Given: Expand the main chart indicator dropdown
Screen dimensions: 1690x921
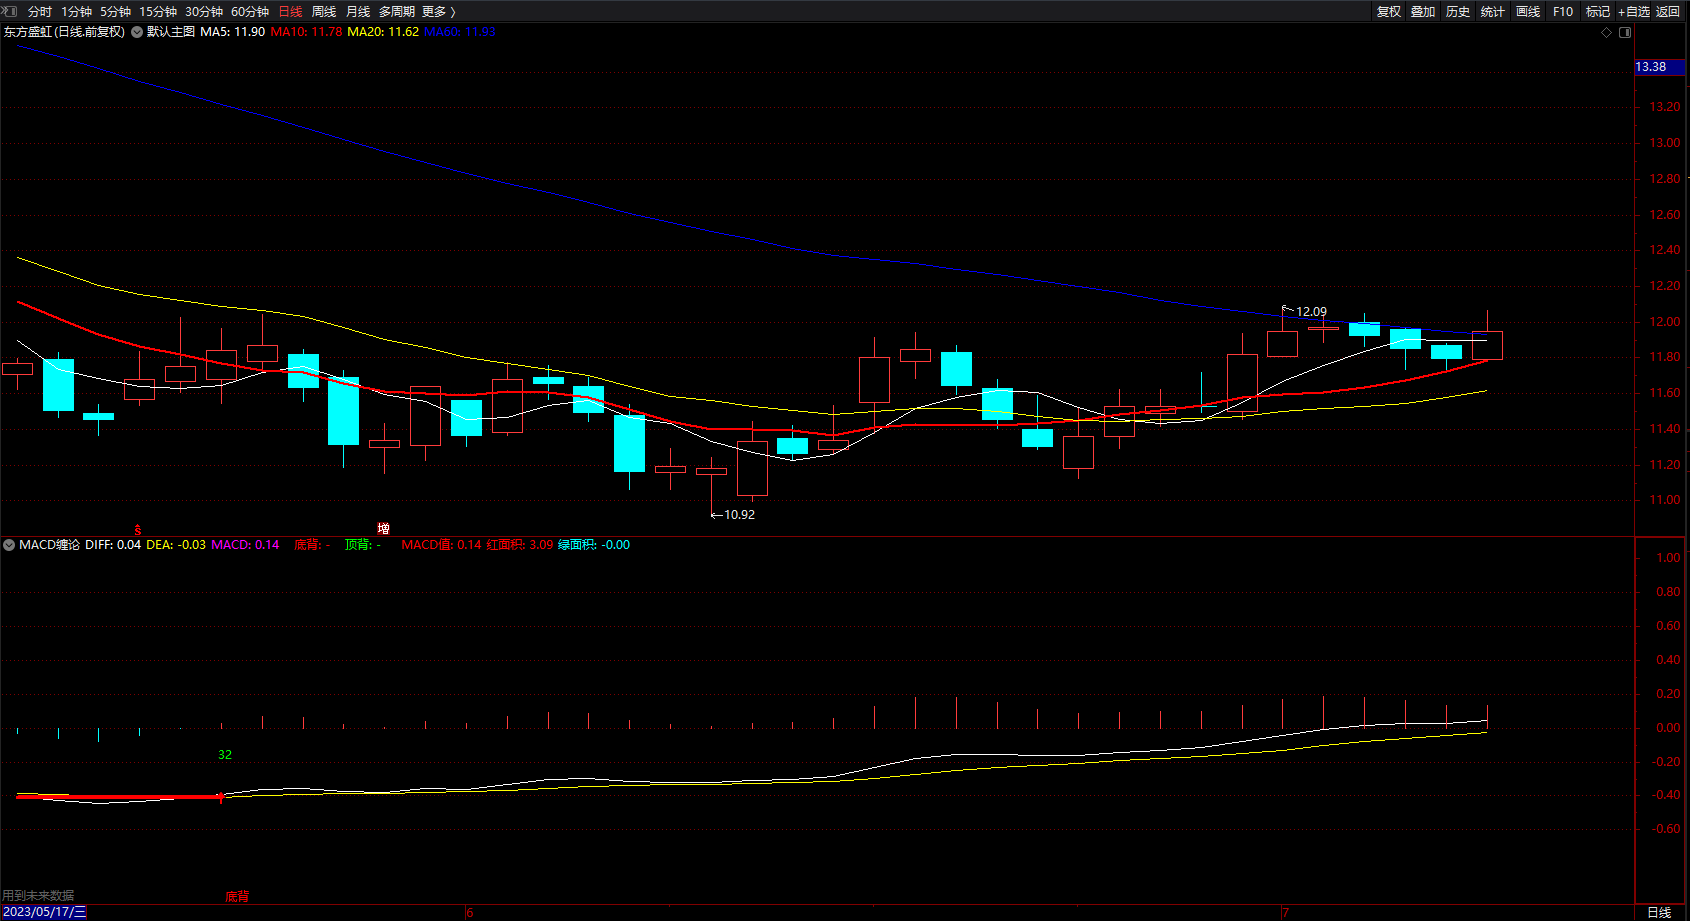Looking at the screenshot, I should (137, 32).
